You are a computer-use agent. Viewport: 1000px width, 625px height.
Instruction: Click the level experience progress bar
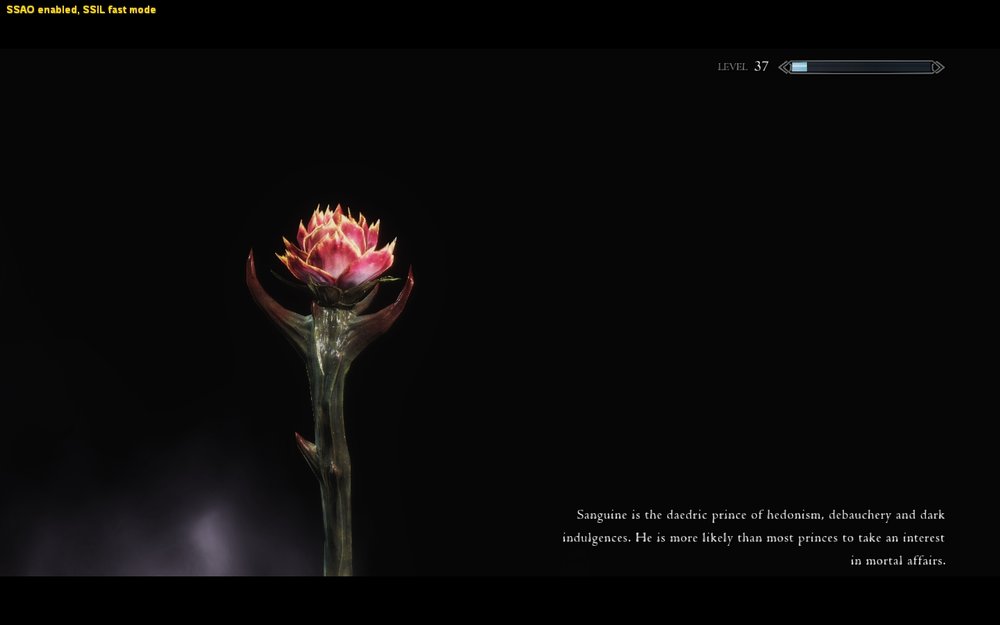click(861, 67)
